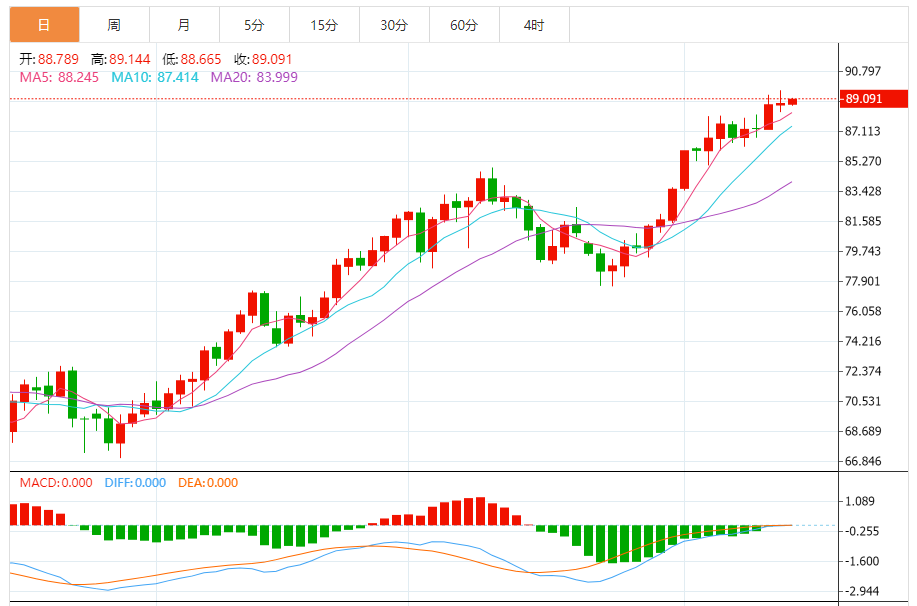
Task: Open the 60分 hourly chart tab
Action: pos(464,25)
